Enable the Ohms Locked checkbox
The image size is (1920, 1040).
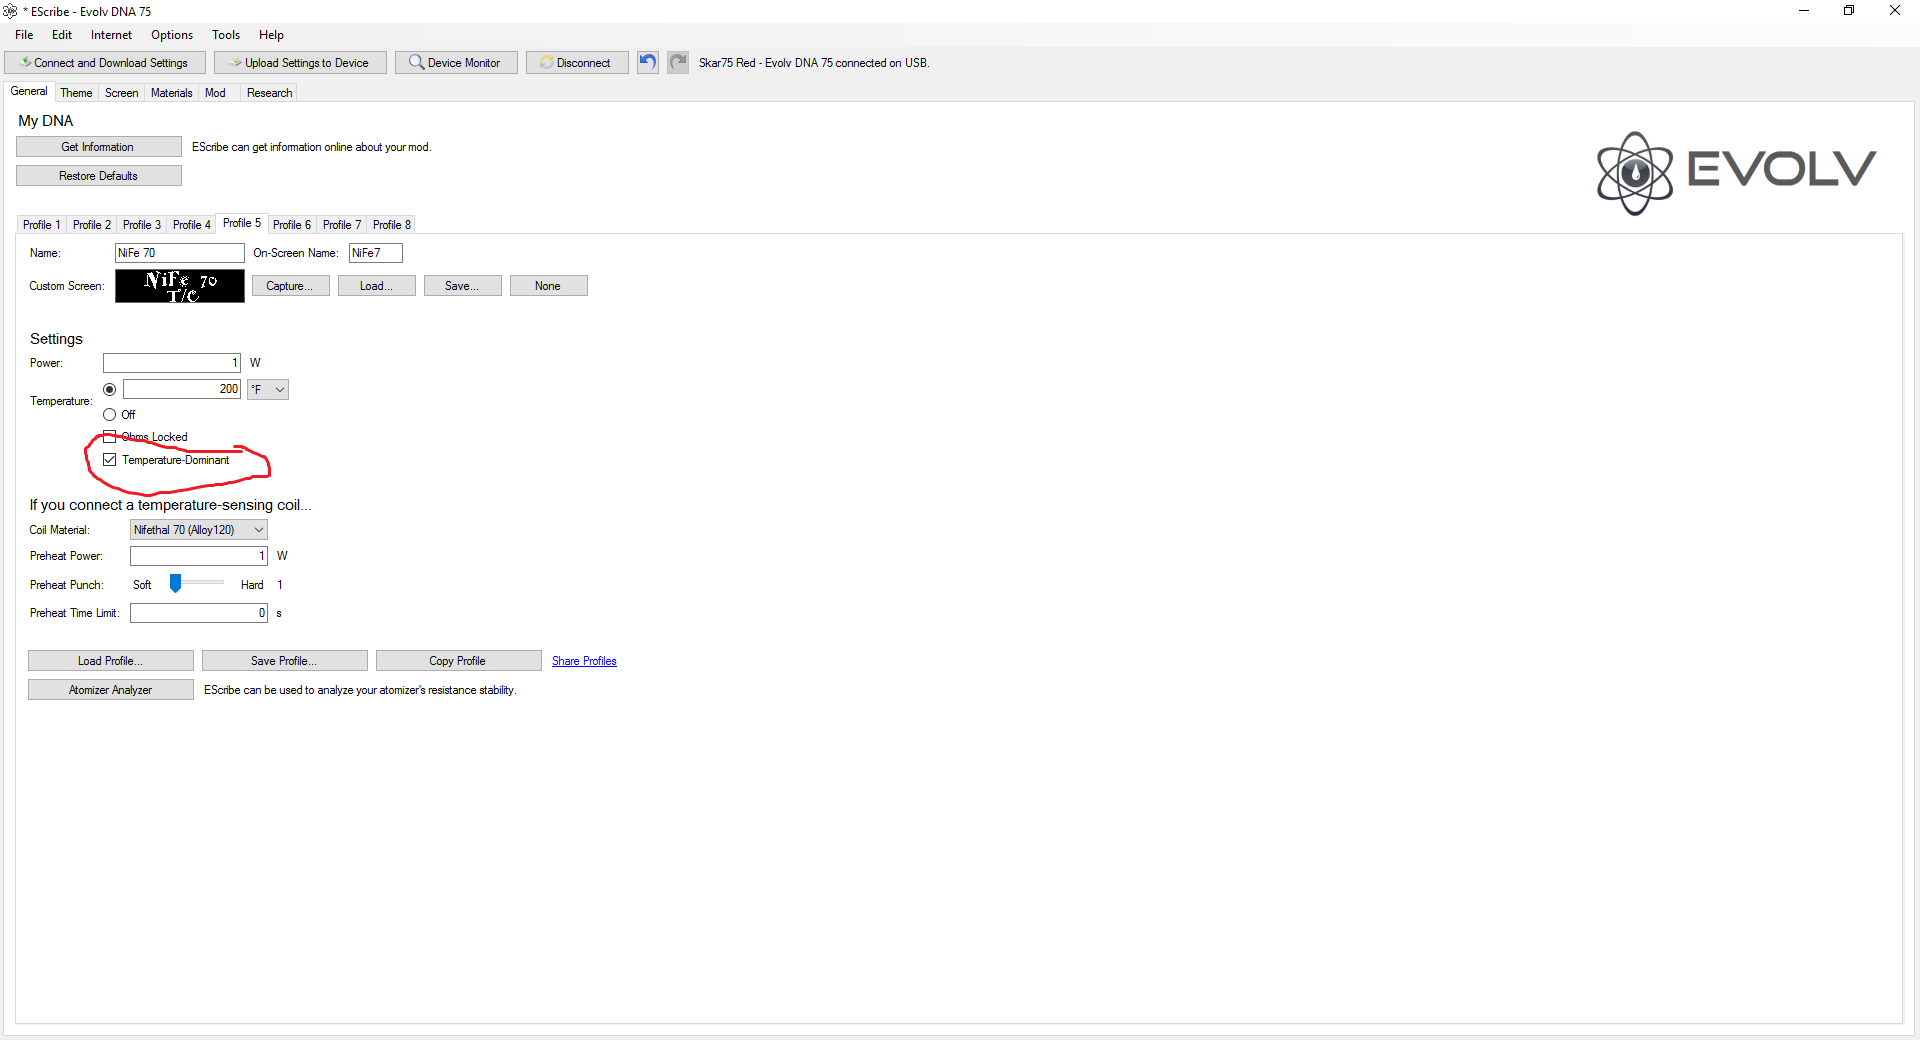click(x=110, y=437)
